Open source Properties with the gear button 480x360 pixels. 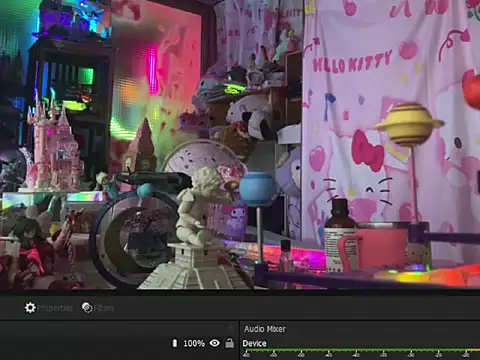click(49, 308)
